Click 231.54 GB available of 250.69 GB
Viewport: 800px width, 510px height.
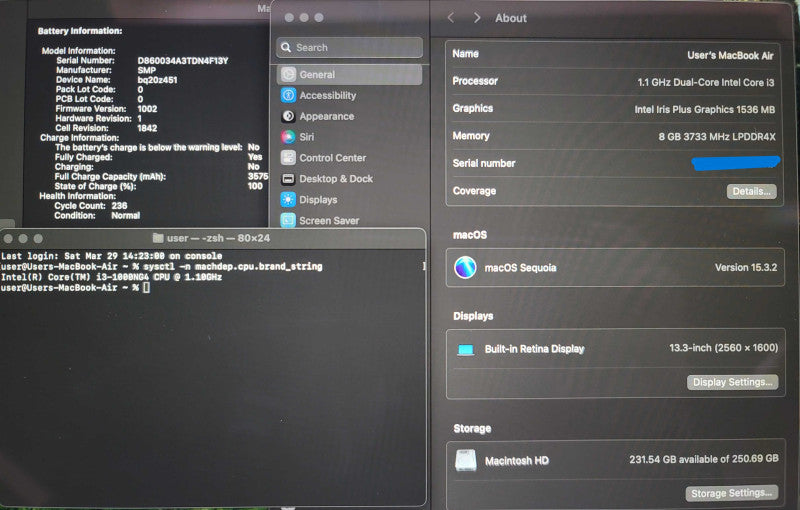[x=704, y=459]
